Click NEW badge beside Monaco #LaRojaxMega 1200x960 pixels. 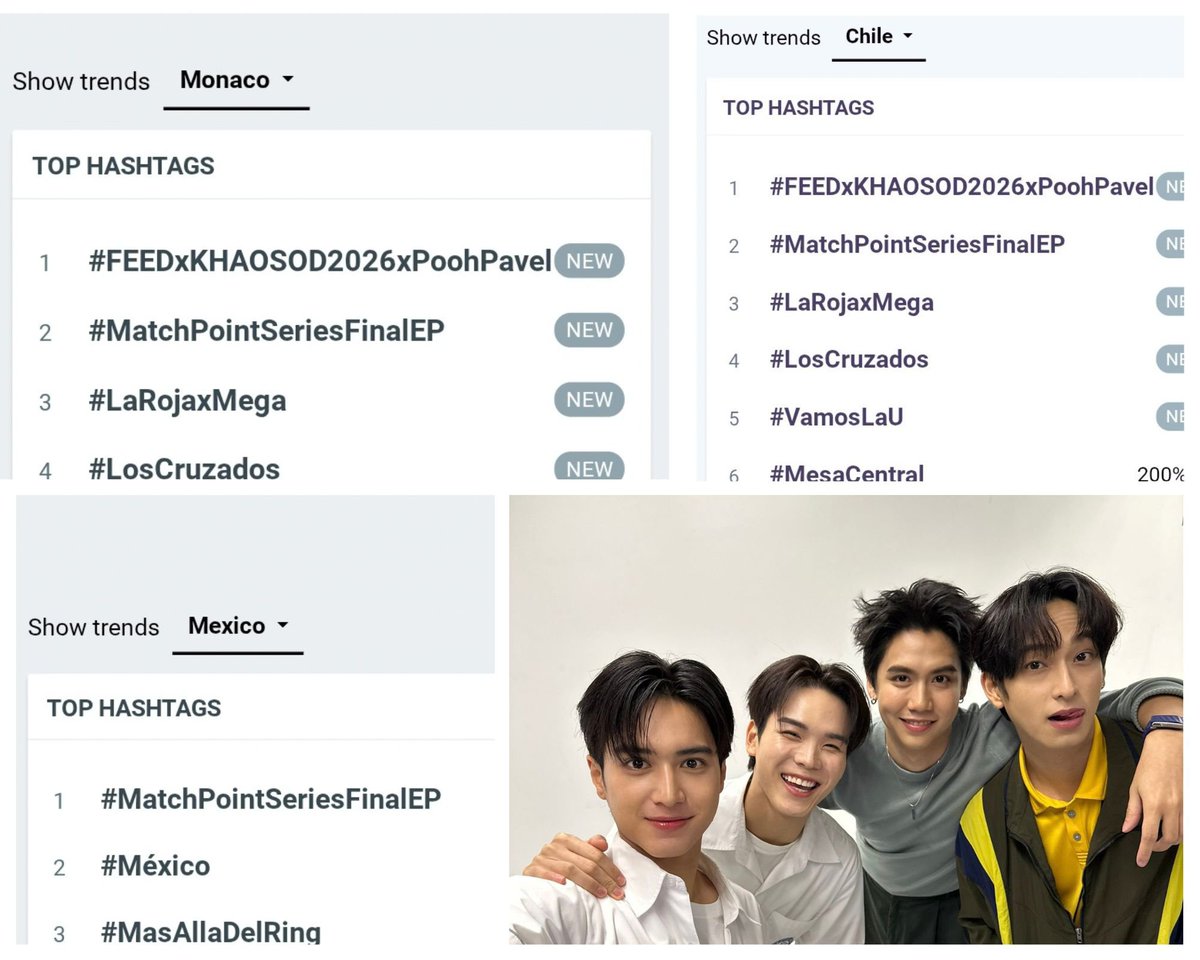click(589, 399)
